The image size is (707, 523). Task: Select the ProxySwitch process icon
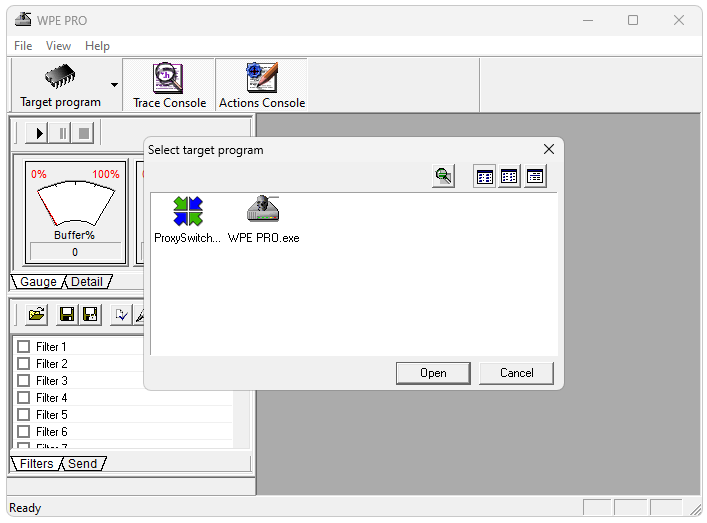[x=188, y=211]
